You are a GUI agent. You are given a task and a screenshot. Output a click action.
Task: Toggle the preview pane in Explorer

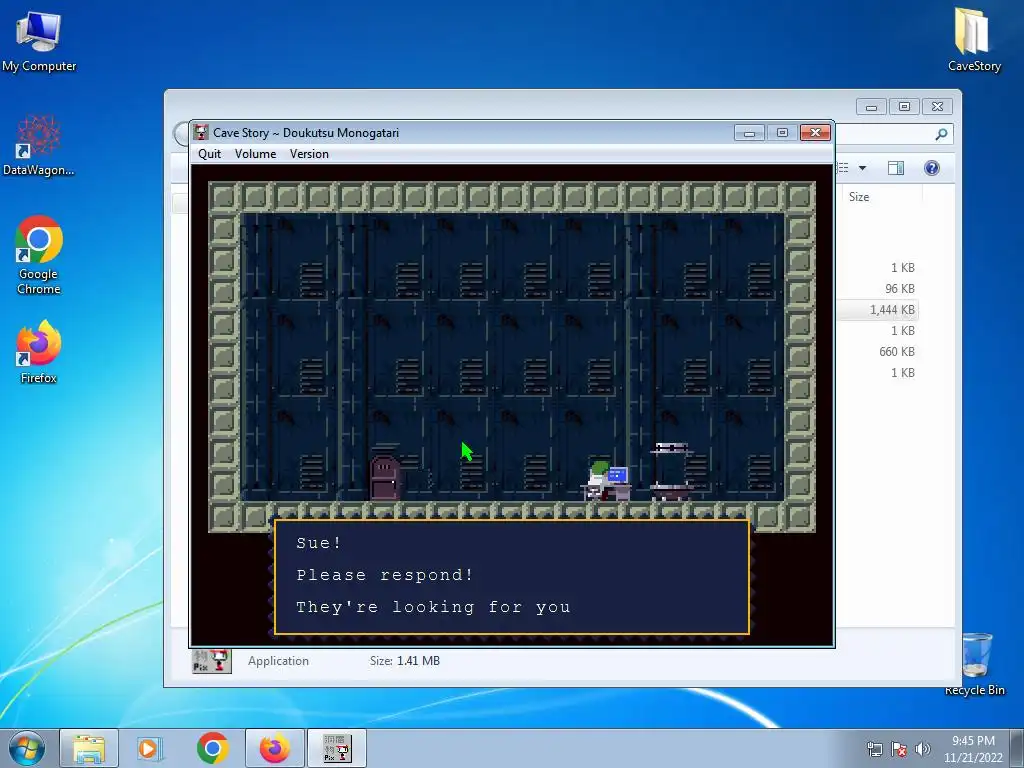[895, 168]
